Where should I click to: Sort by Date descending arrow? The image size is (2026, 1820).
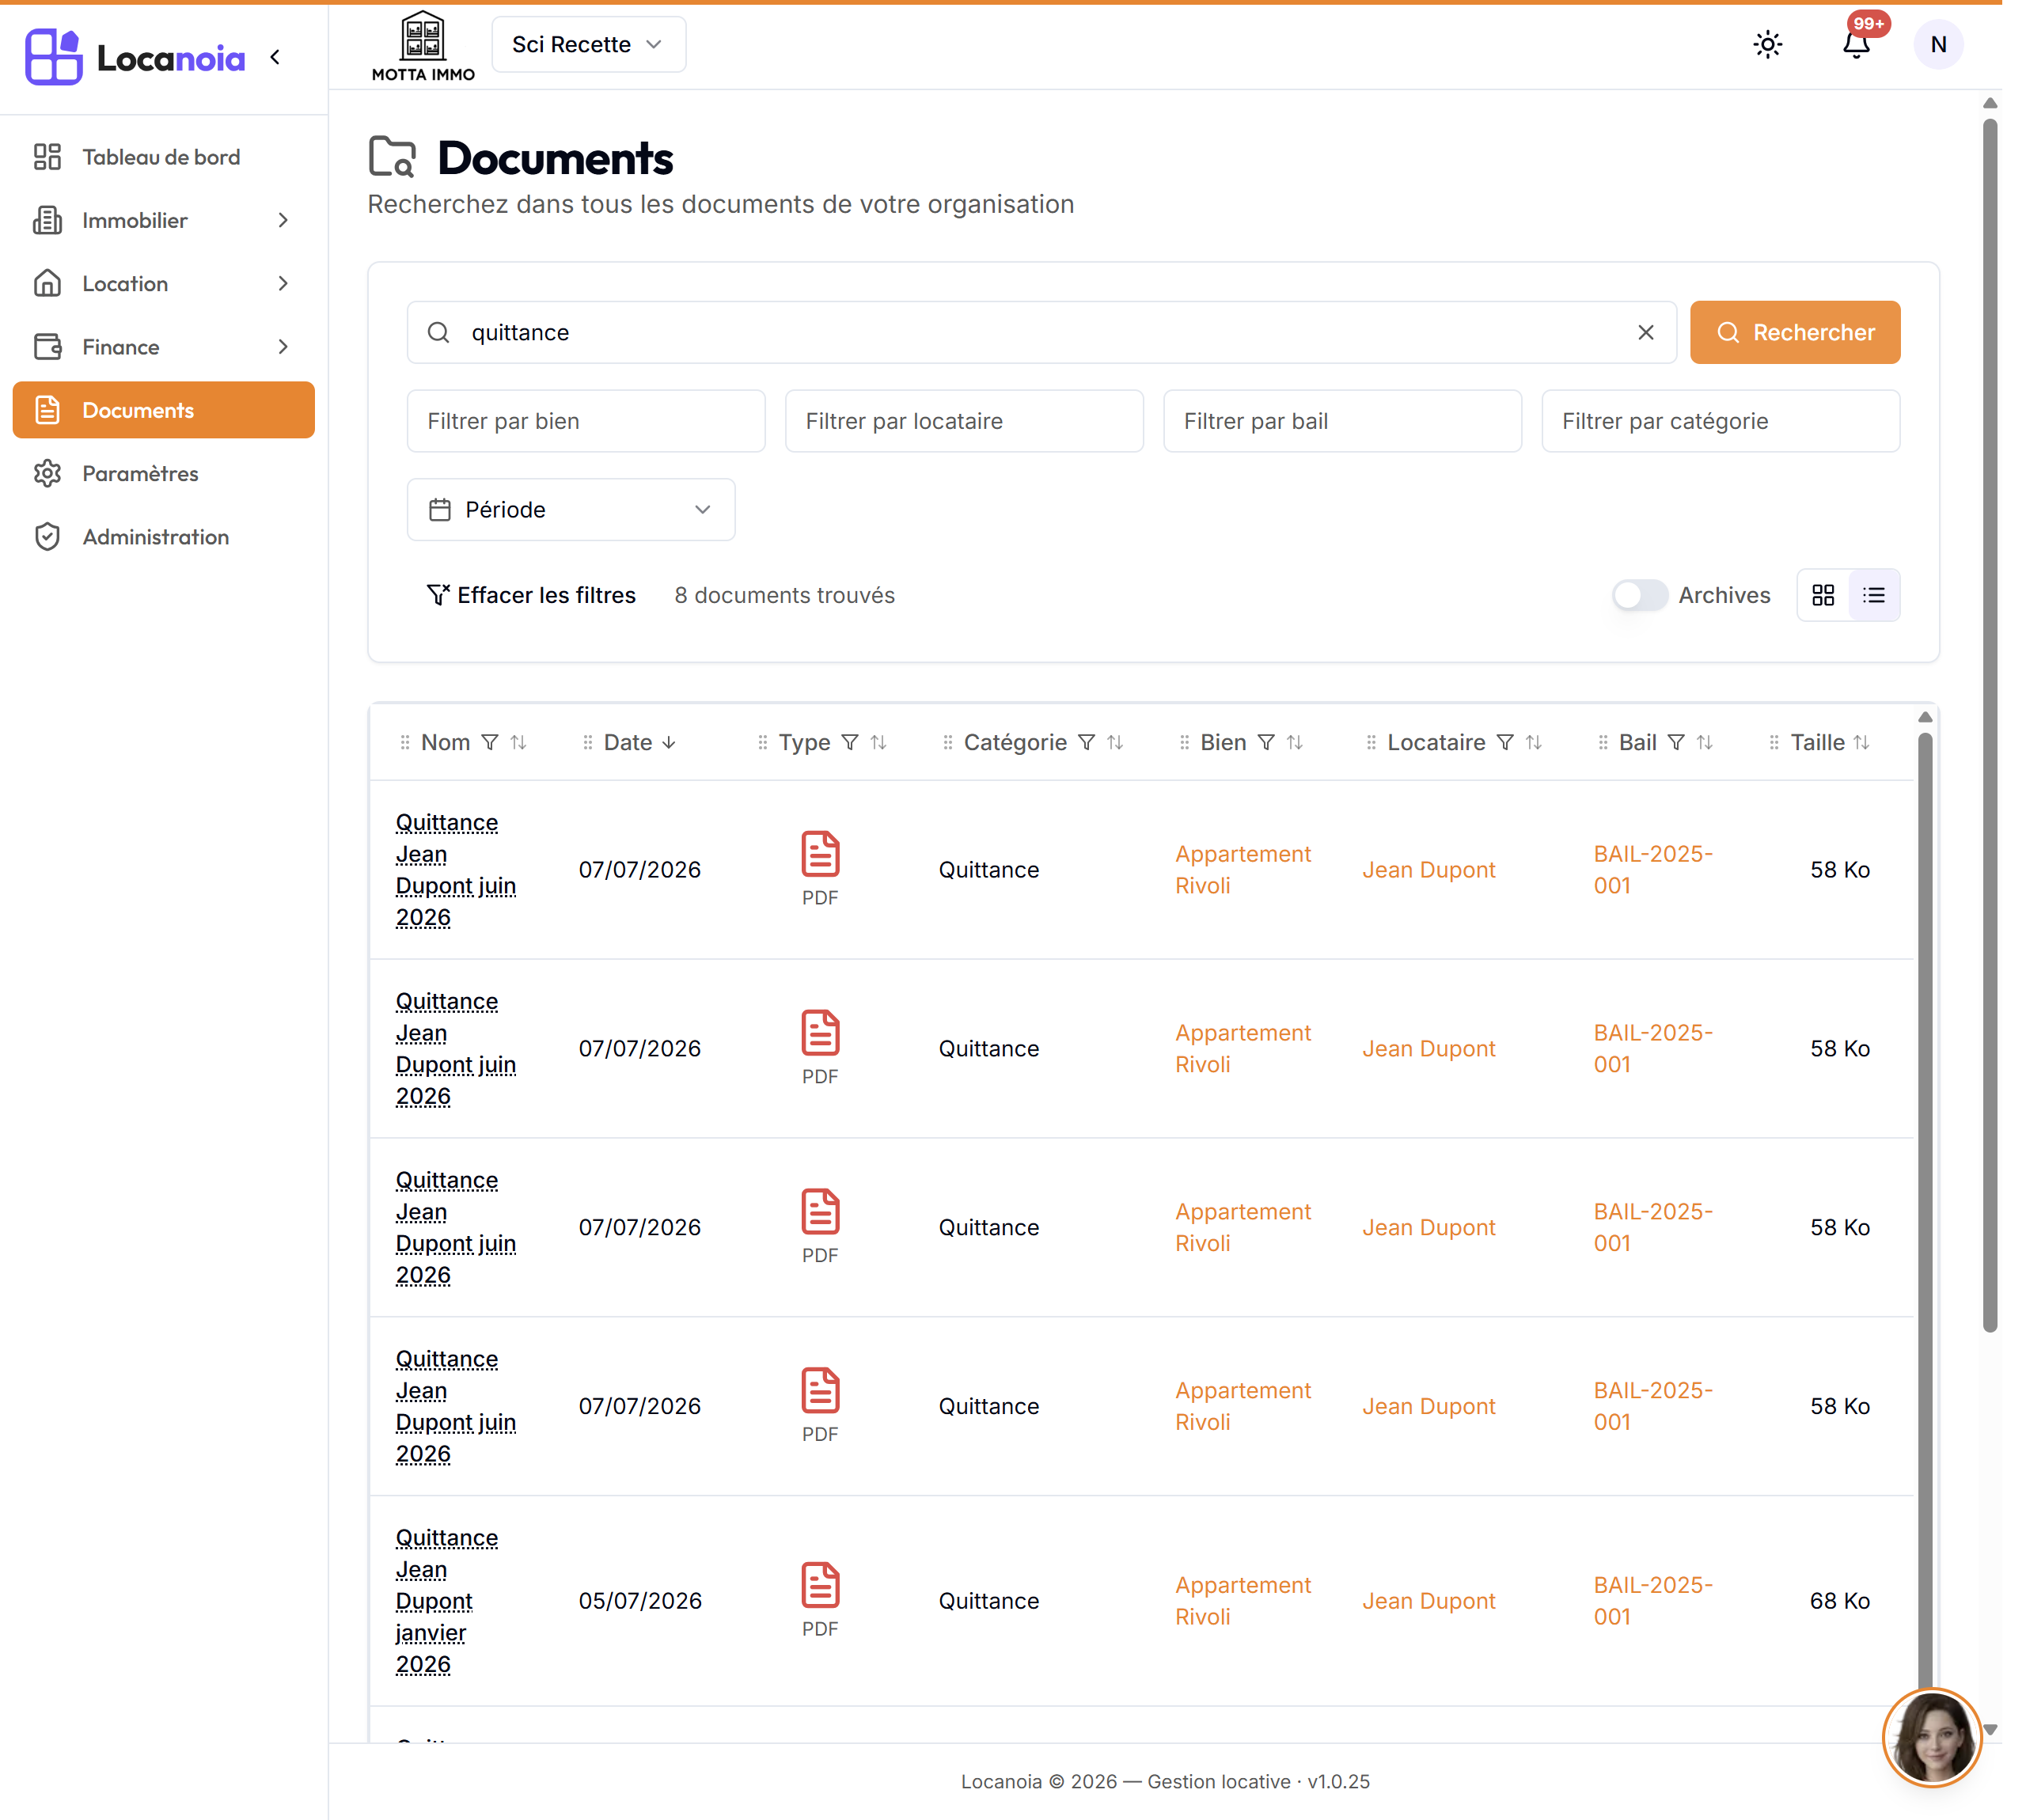point(669,743)
